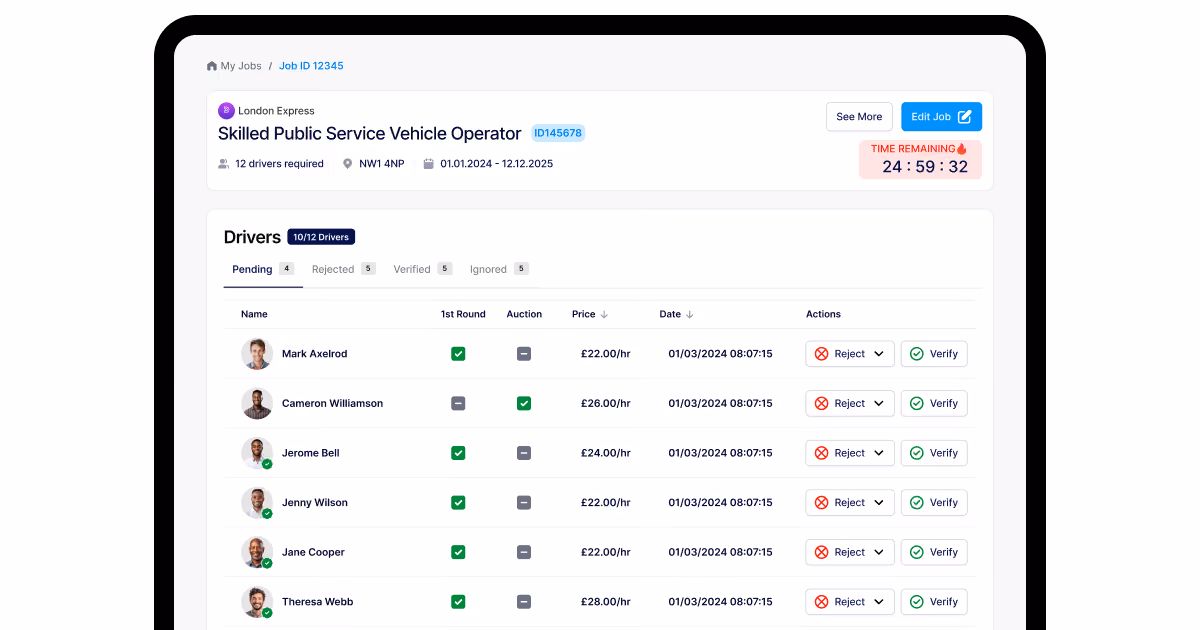Verify driver Jane Cooper

pos(934,552)
